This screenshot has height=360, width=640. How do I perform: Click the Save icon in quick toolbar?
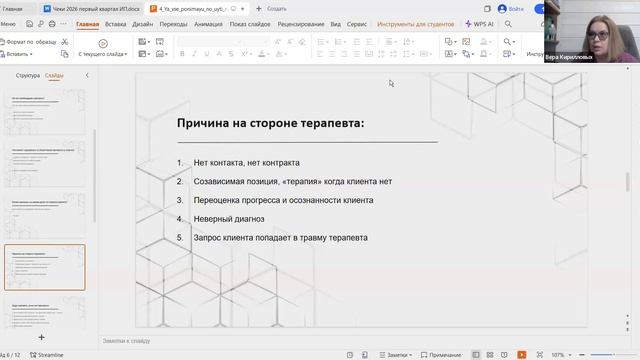[29, 24]
